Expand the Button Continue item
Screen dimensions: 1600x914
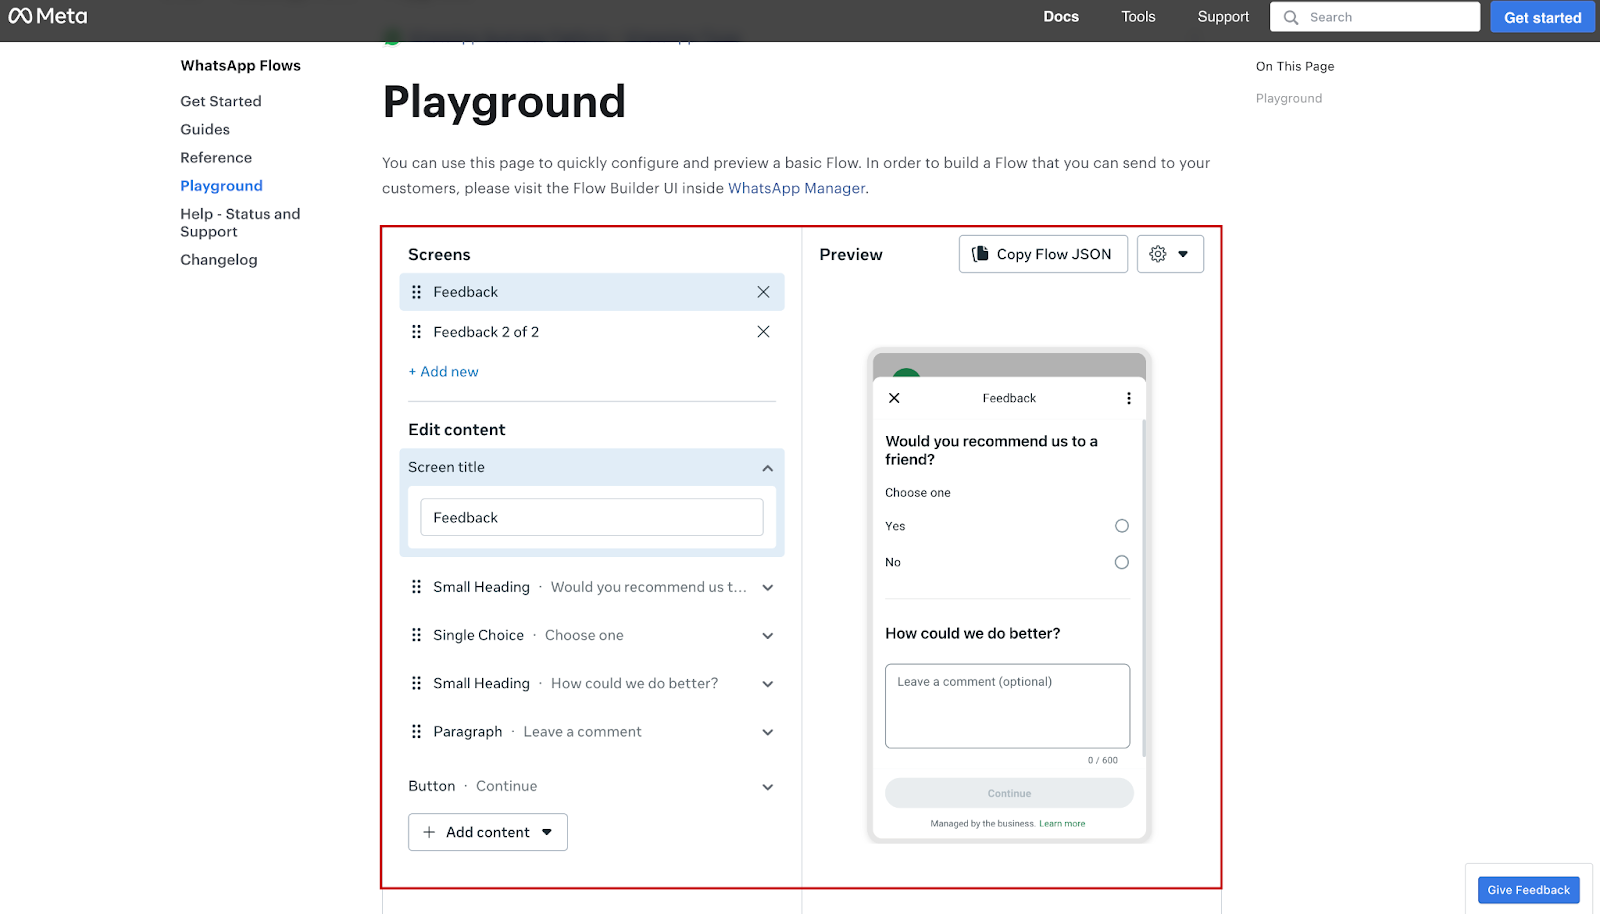tap(767, 787)
